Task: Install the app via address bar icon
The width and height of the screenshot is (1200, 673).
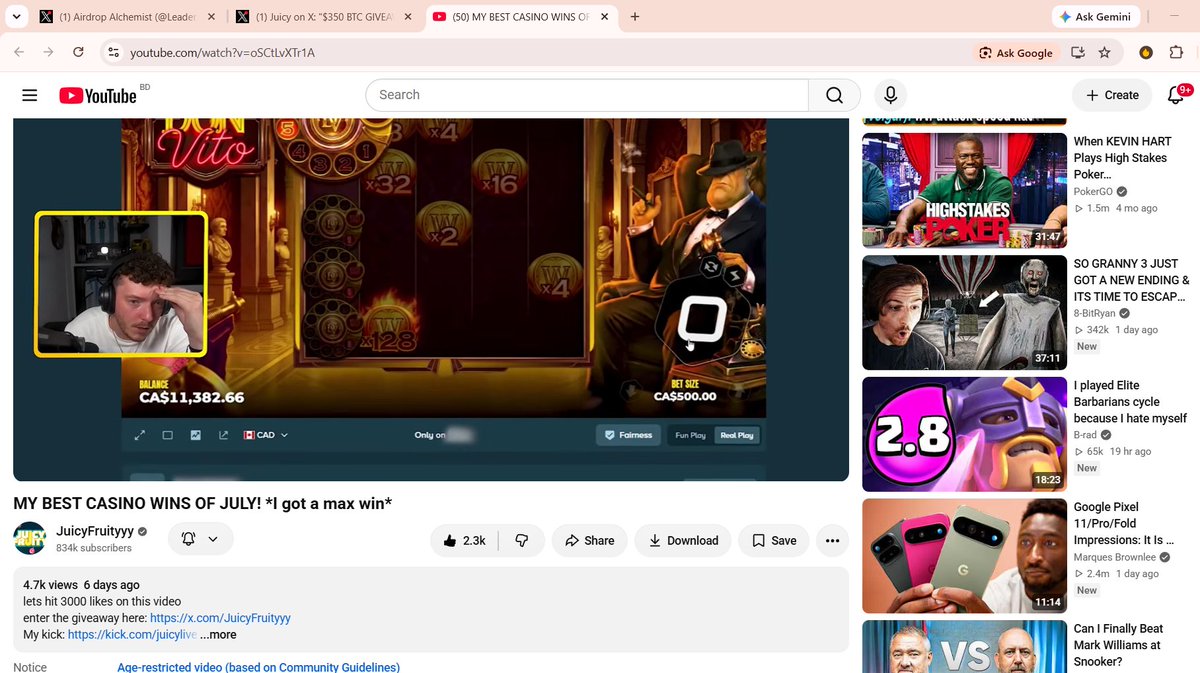Action: (x=1077, y=52)
